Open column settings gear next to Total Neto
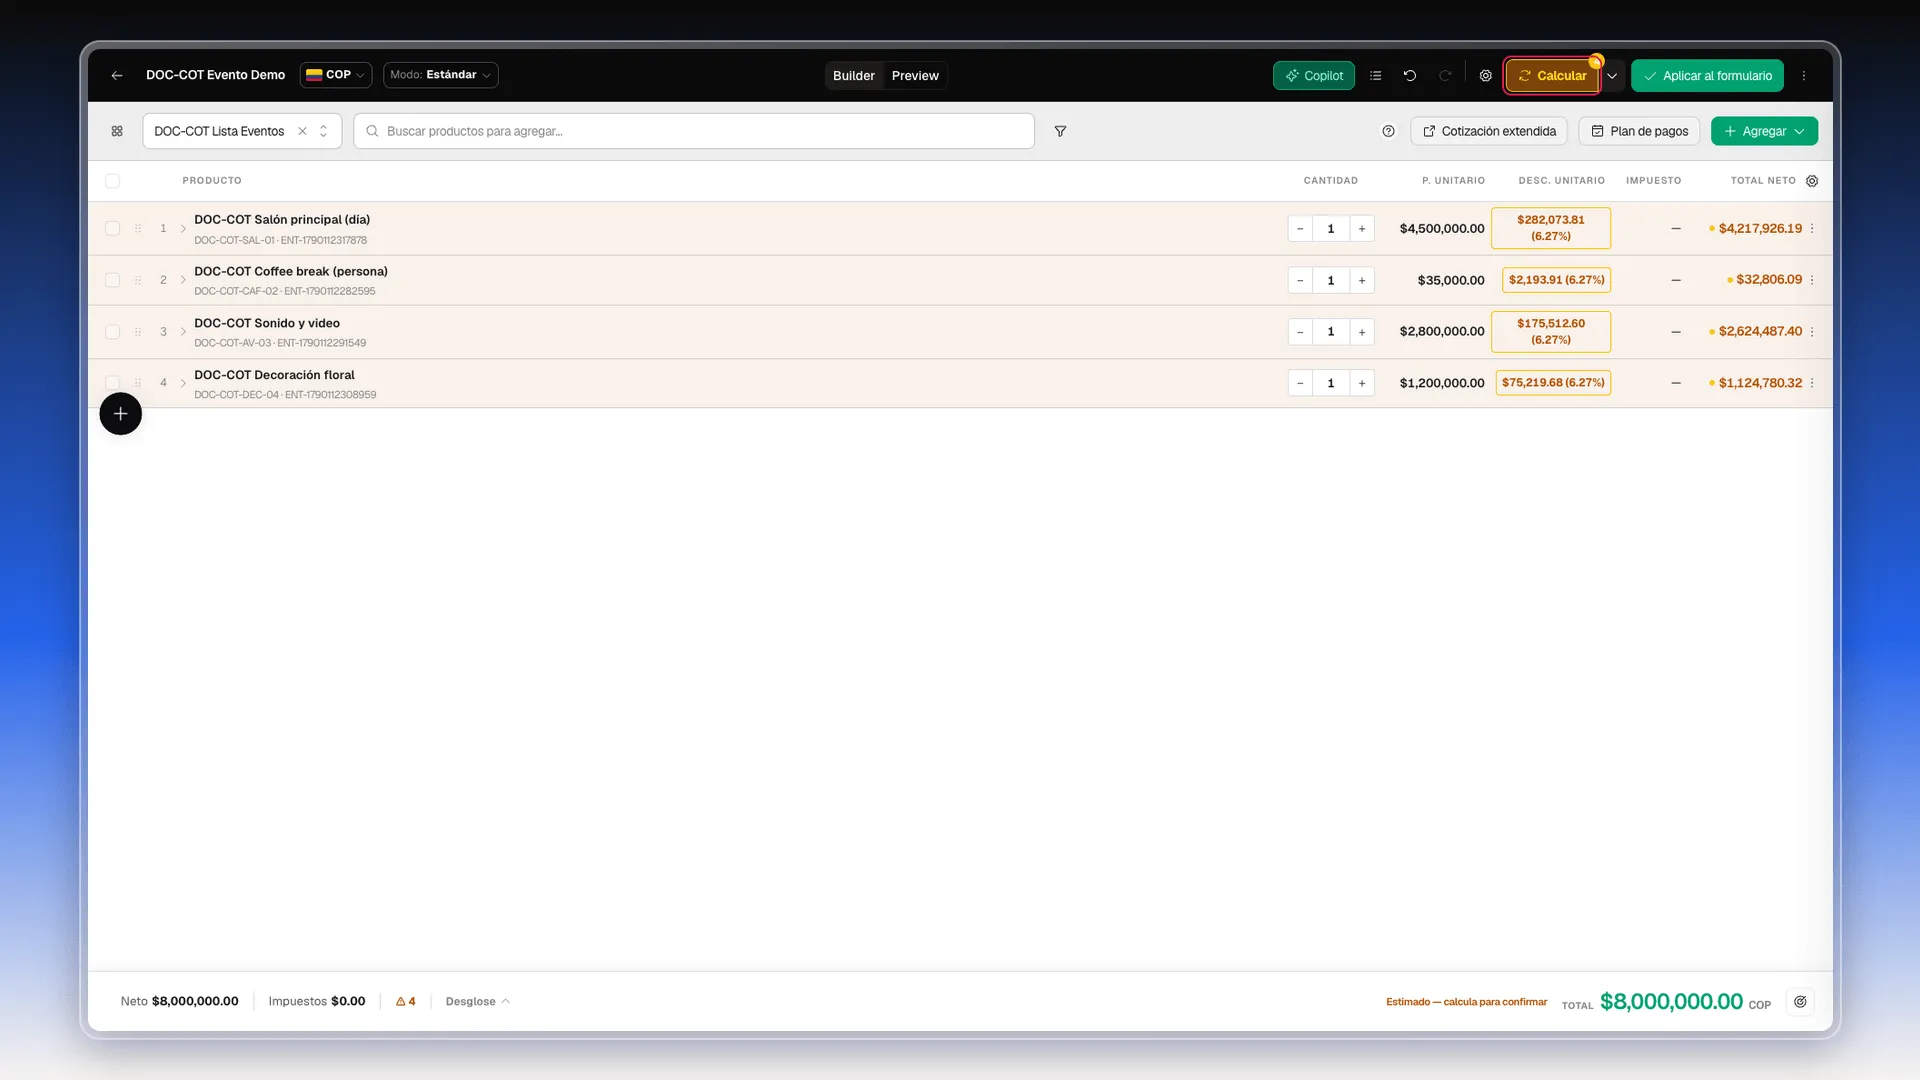Viewport: 1920px width, 1080px height. point(1812,181)
